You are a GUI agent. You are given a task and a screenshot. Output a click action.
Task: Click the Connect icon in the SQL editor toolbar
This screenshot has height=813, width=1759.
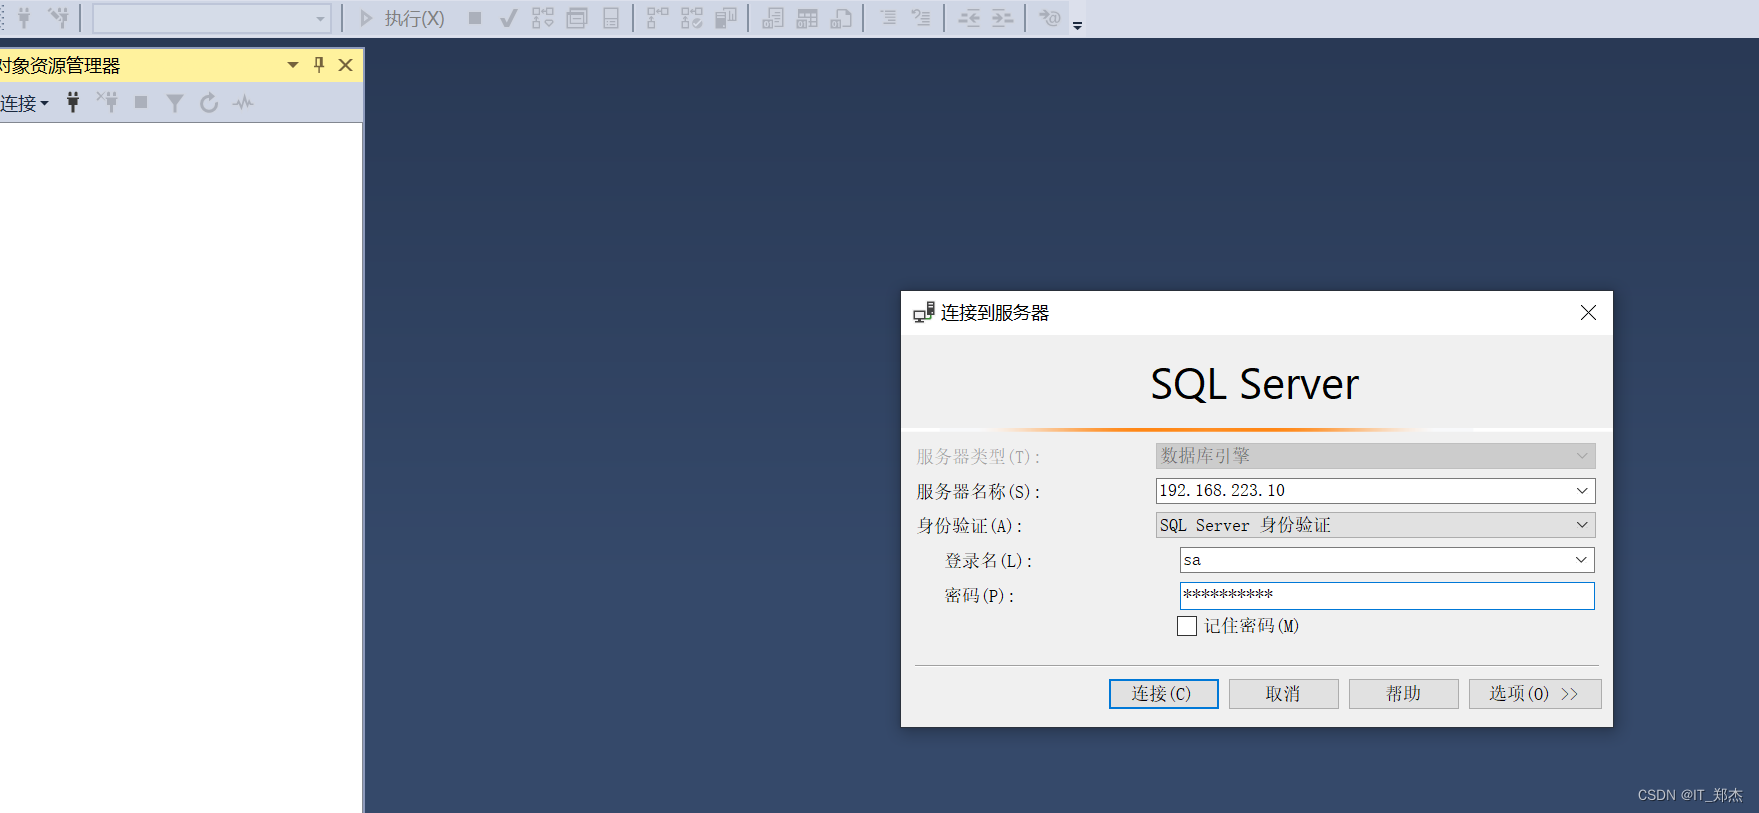coord(24,18)
